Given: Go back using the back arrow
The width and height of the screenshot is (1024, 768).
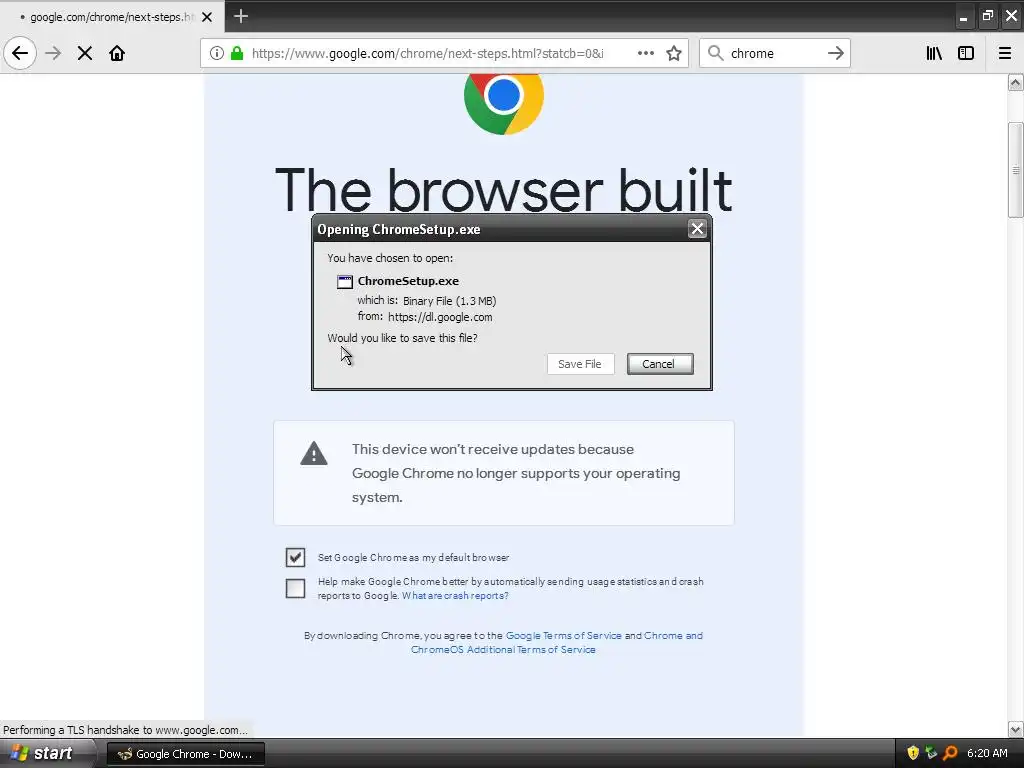Looking at the screenshot, I should [20, 53].
